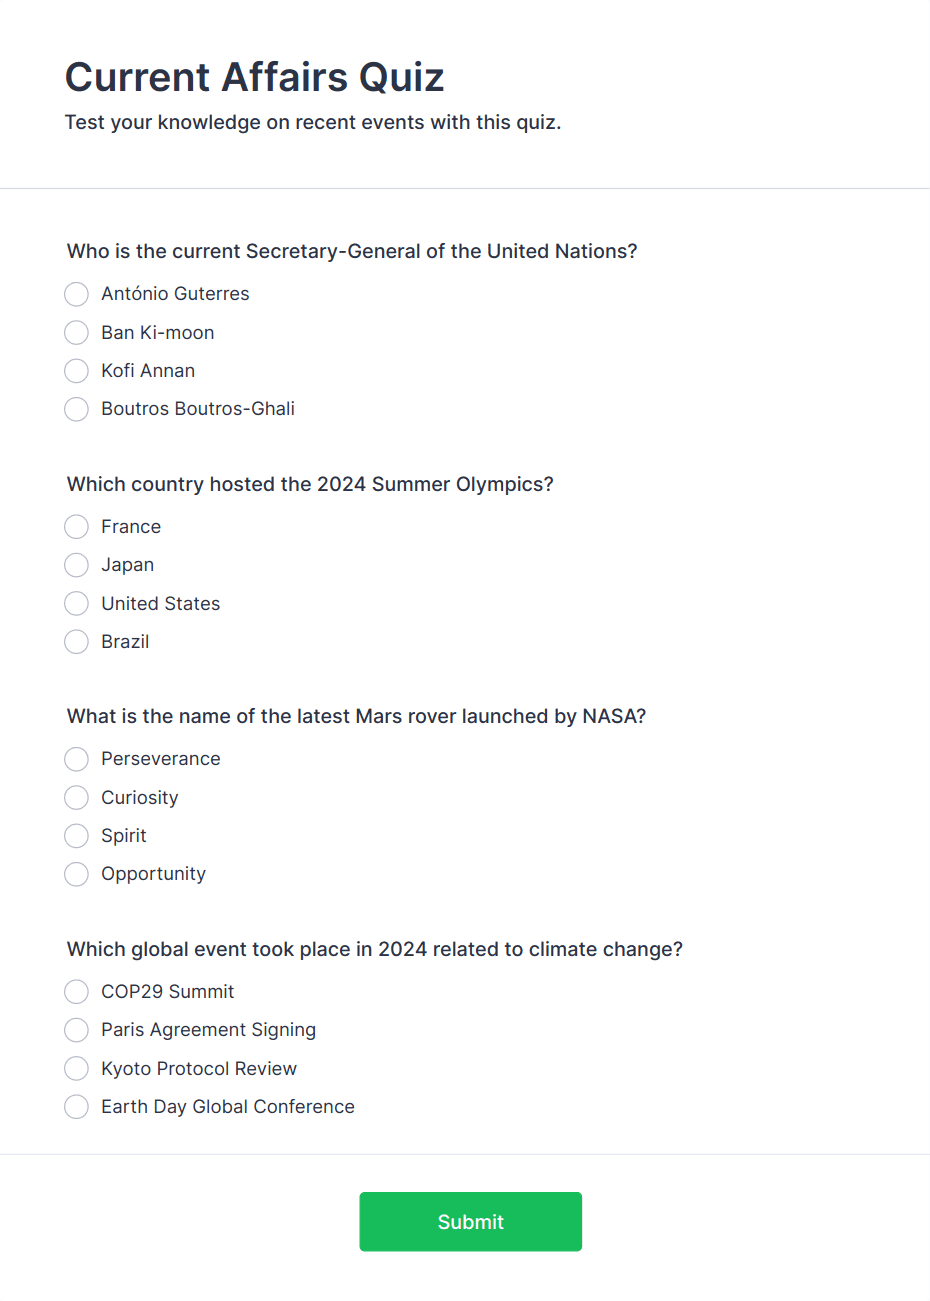Viewport: 930px width, 1301px height.
Task: Choose COP29 Summit as climate event
Action: tap(77, 992)
